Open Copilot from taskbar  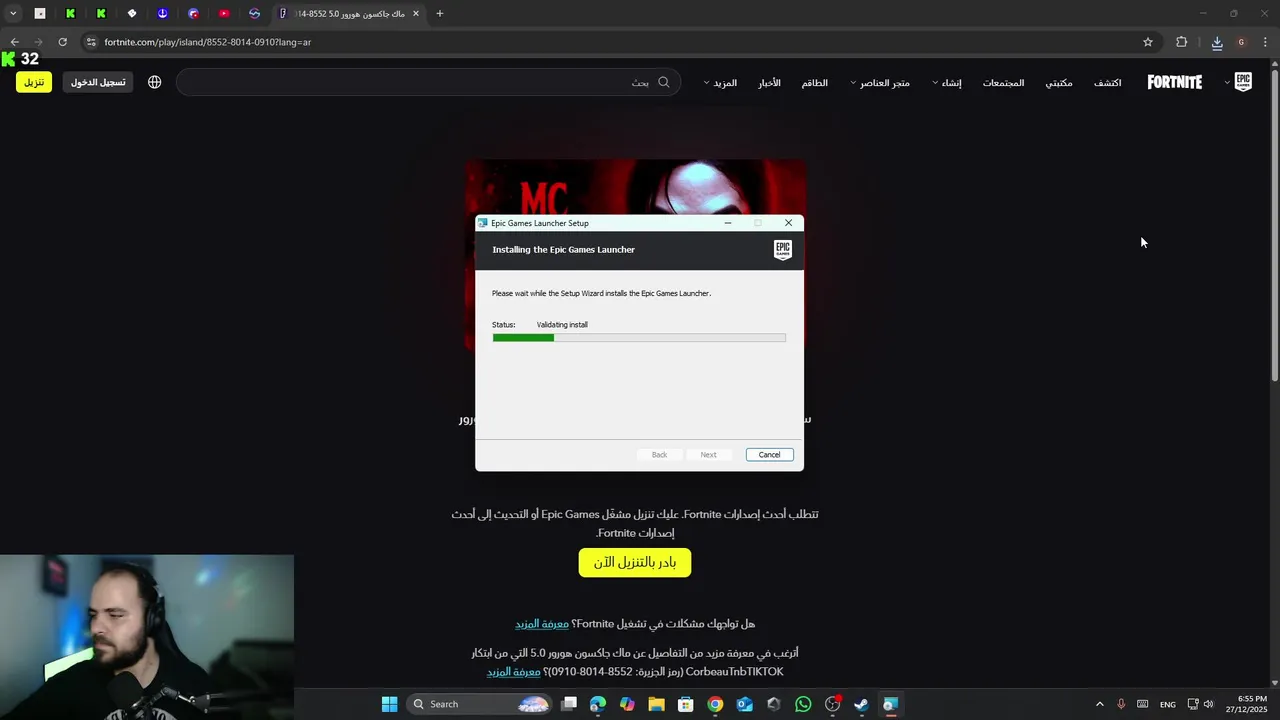(627, 704)
